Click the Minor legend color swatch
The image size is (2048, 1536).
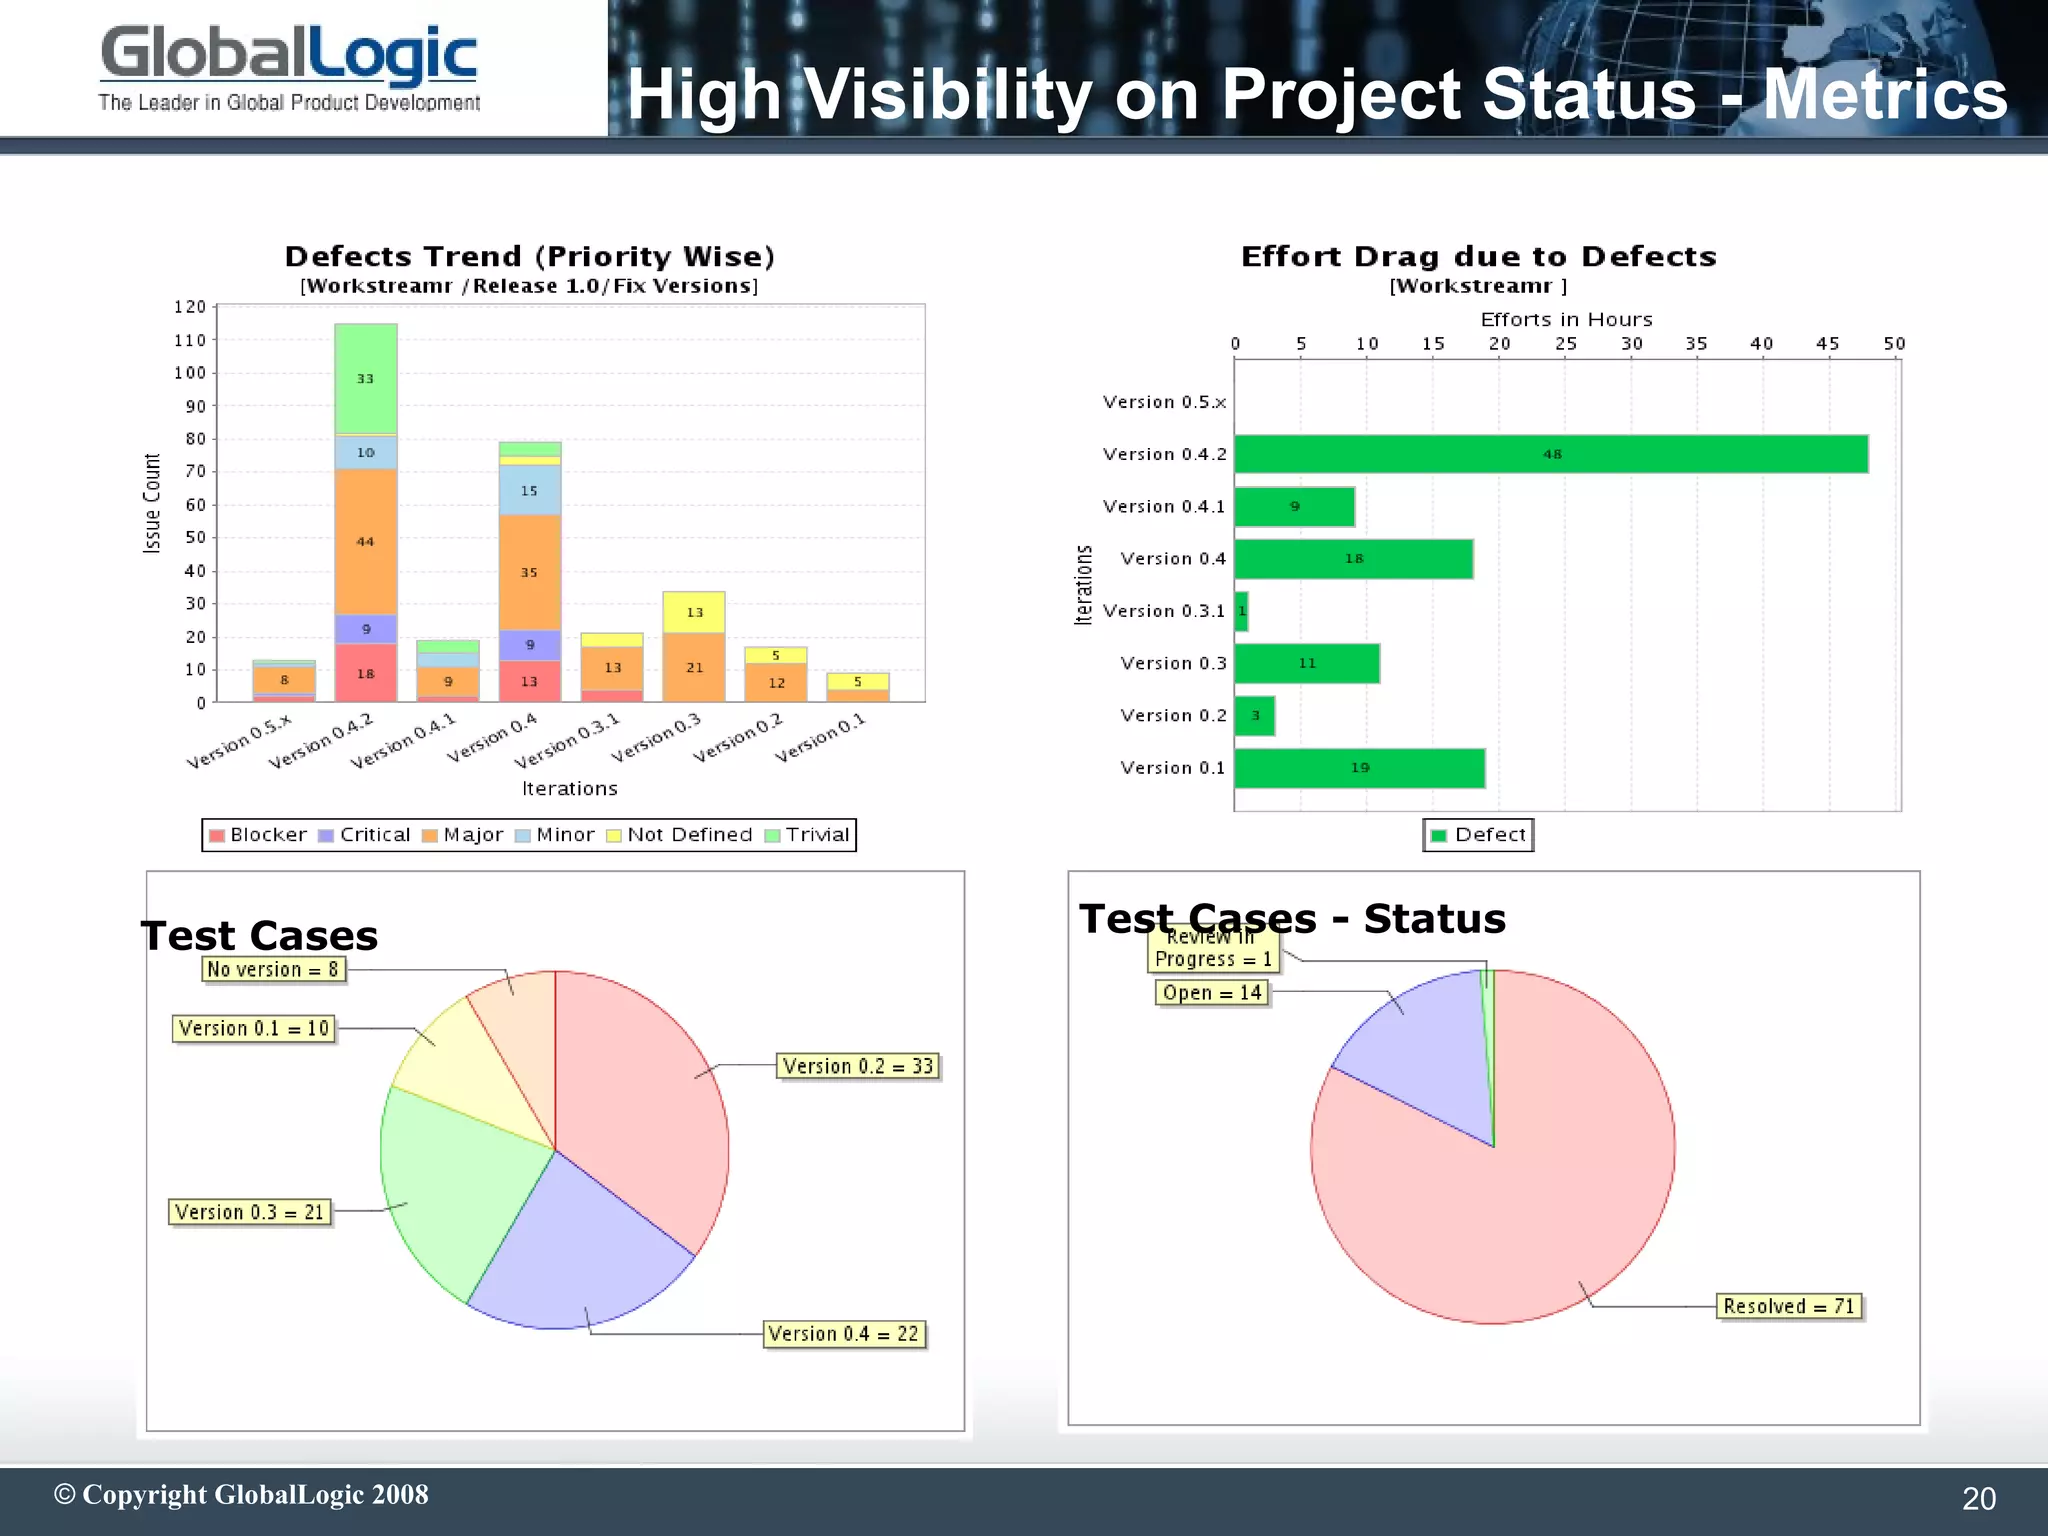coord(522,836)
